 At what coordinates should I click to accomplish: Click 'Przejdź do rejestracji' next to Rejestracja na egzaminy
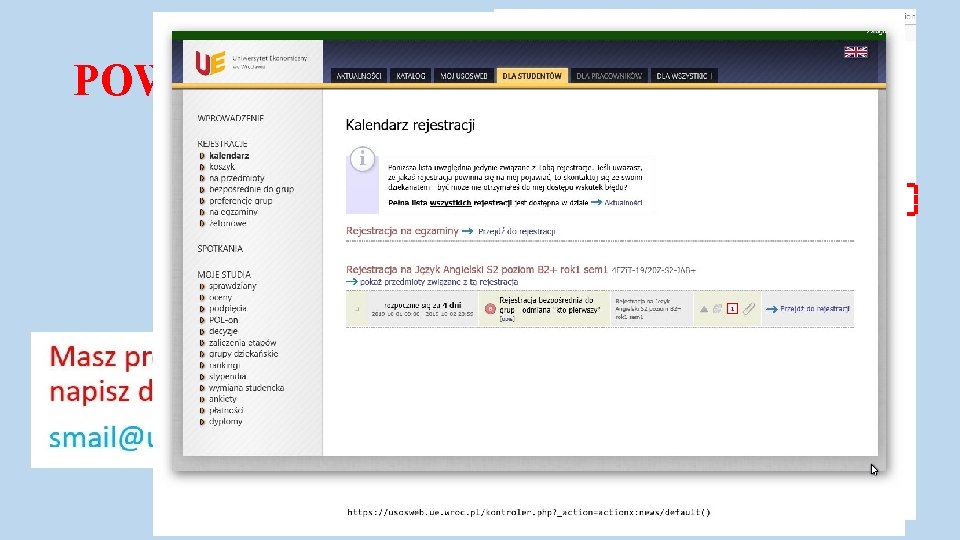(x=516, y=231)
